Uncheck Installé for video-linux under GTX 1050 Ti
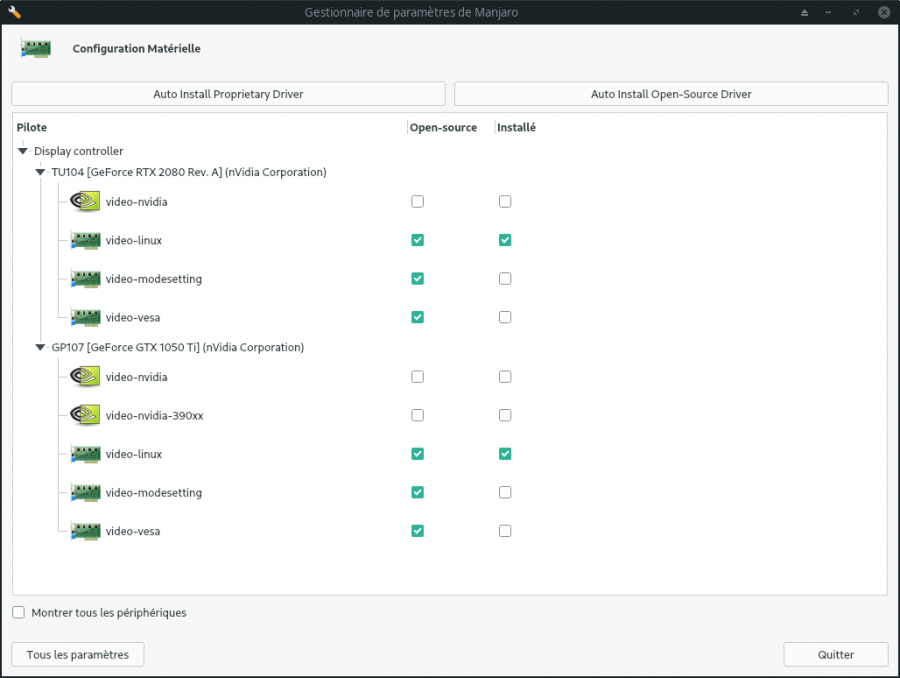 coord(505,454)
